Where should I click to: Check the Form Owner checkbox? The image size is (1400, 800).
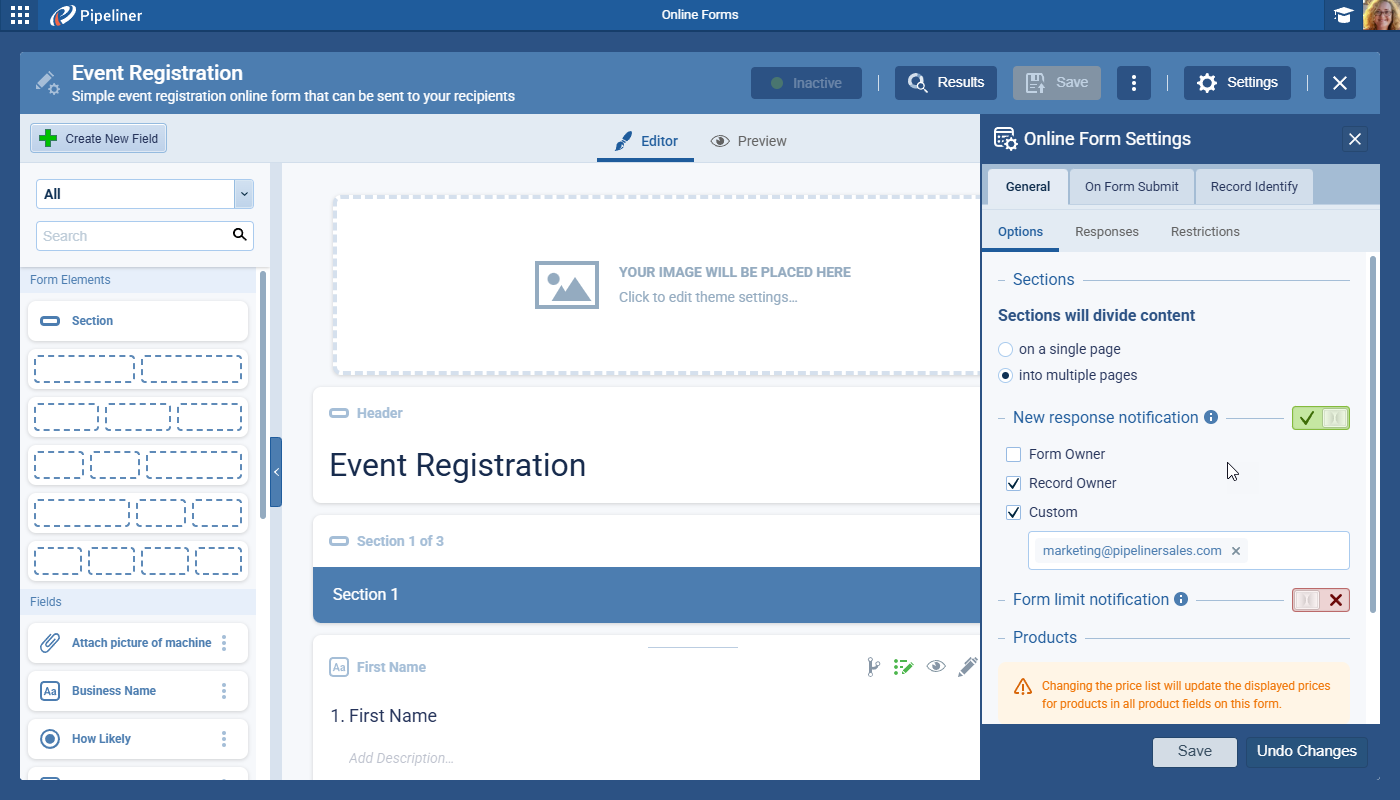[x=1014, y=454]
